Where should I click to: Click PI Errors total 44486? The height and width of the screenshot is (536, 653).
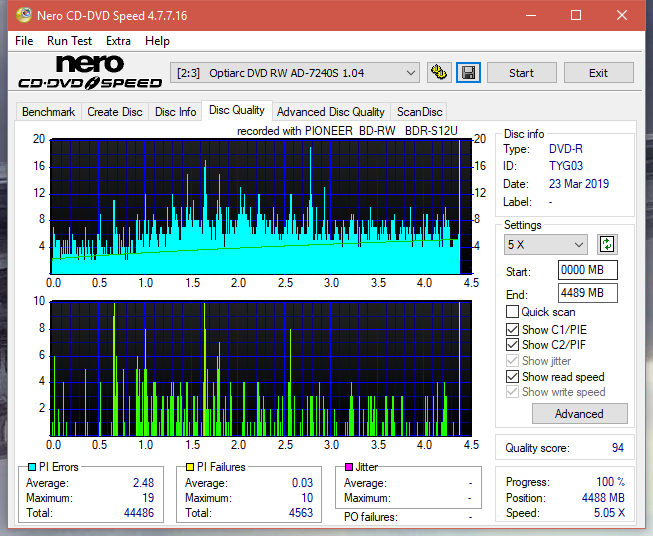pyautogui.click(x=139, y=513)
